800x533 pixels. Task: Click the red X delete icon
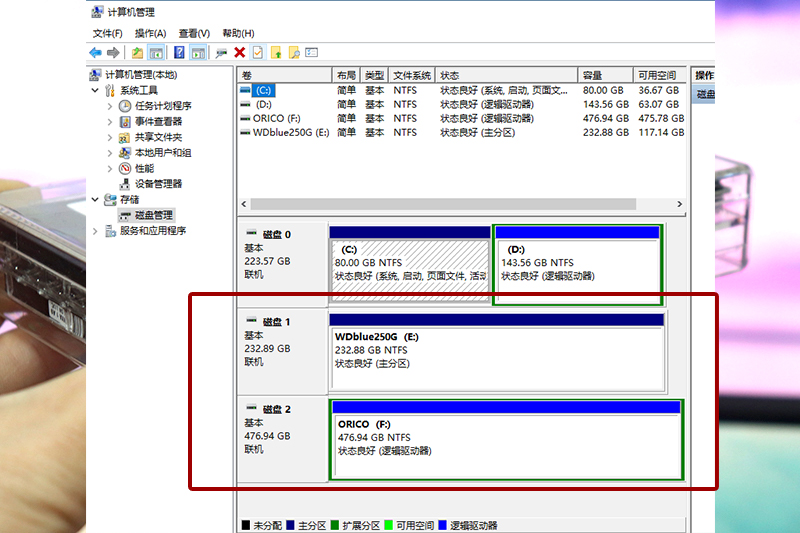[x=240, y=53]
